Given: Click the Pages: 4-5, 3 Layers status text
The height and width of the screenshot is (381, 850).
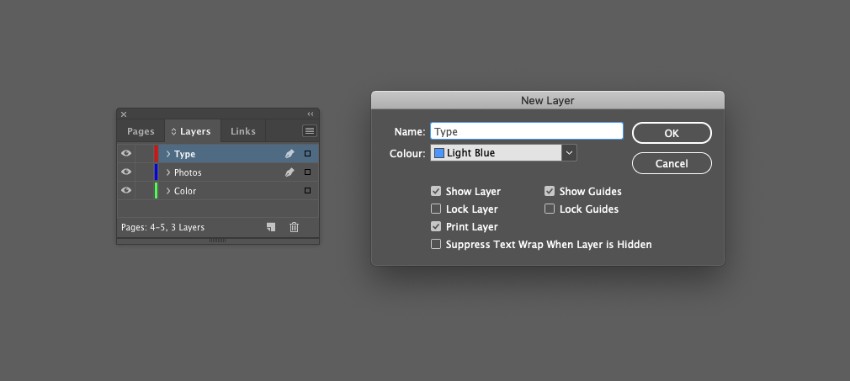Looking at the screenshot, I should (x=163, y=228).
